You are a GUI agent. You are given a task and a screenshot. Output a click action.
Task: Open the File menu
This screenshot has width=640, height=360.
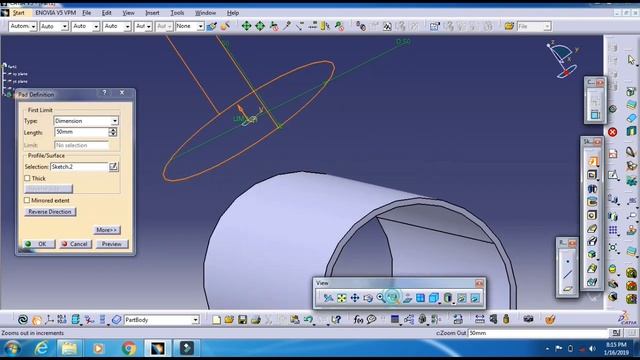[x=87, y=13]
